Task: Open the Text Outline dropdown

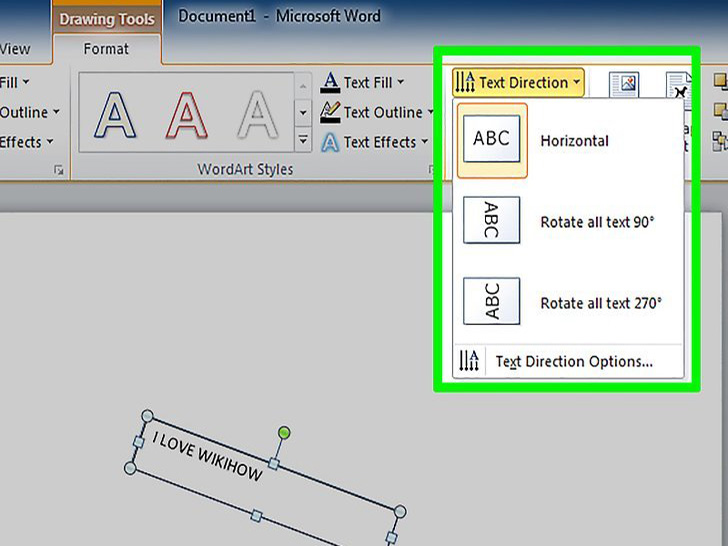Action: coord(377,112)
